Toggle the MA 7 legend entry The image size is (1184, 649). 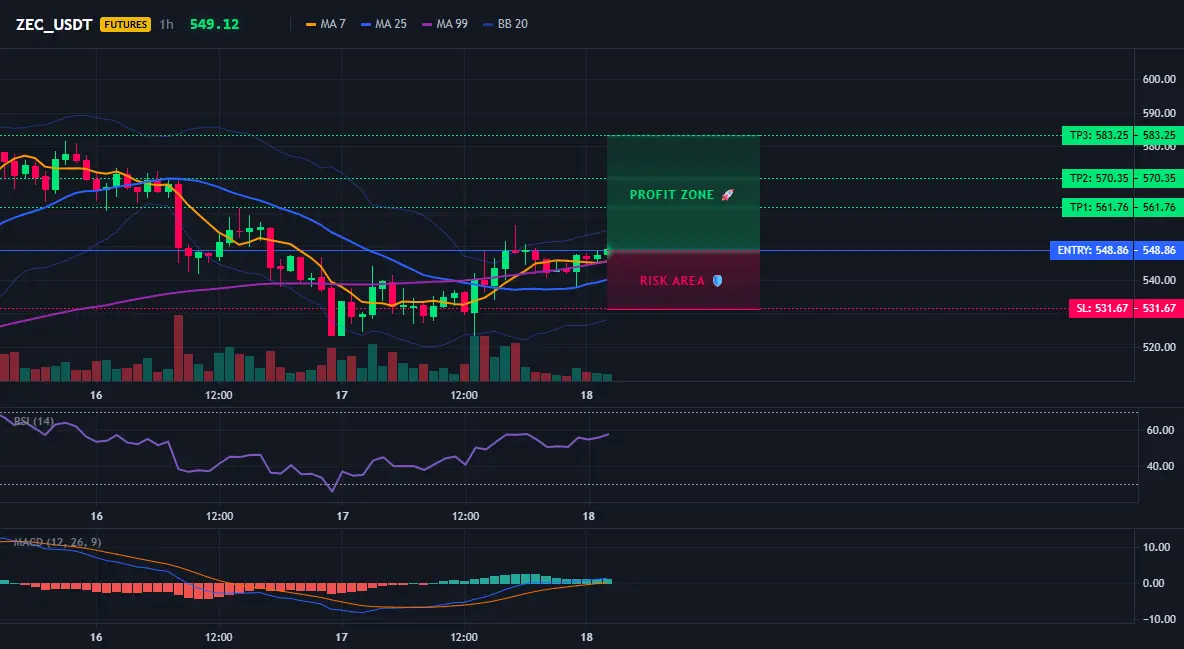click(325, 24)
